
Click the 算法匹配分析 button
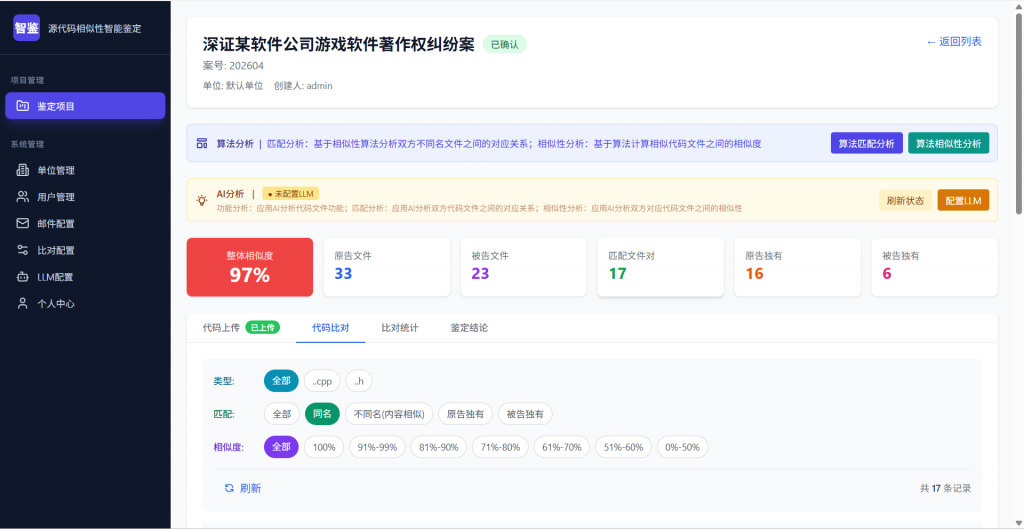[866, 143]
